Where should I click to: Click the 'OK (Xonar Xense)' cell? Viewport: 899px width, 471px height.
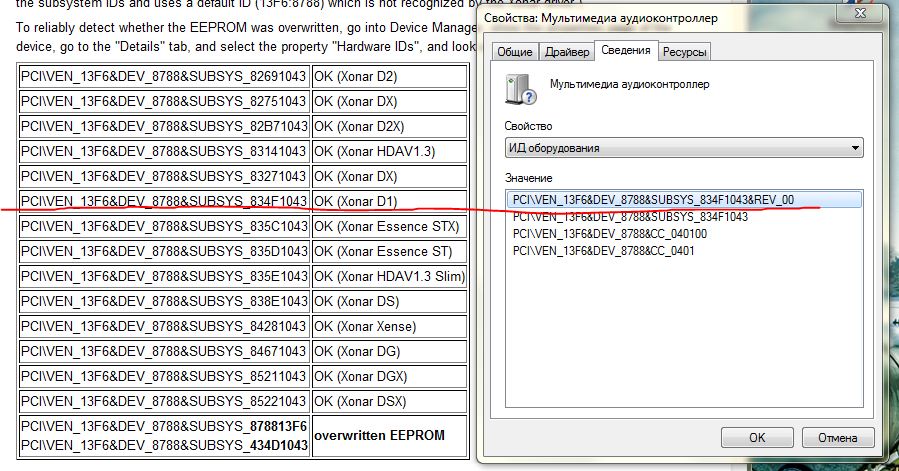coord(389,326)
